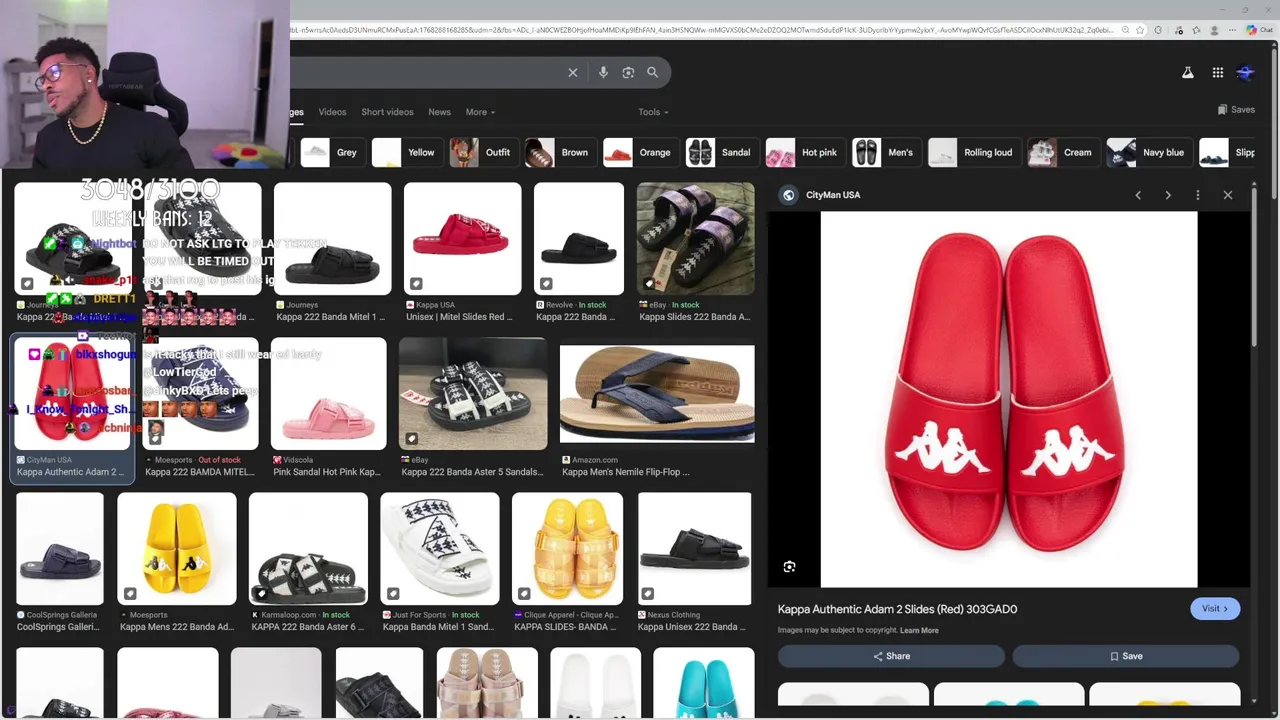1280x720 pixels.
Task: Click the Lens icon on preview image
Action: click(x=789, y=567)
